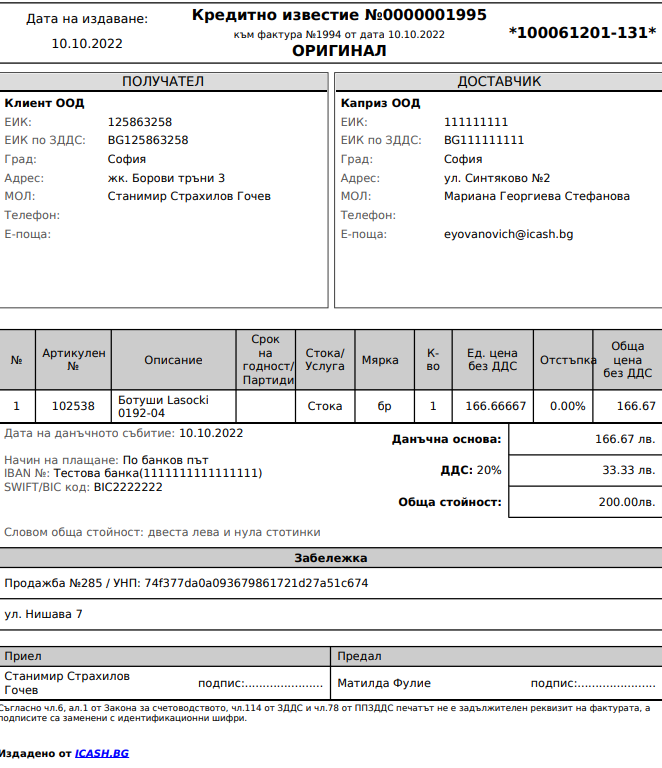This screenshot has height=768, width=662.
Task: Click the ДОСТАВЧИК section header
Action: click(x=499, y=81)
